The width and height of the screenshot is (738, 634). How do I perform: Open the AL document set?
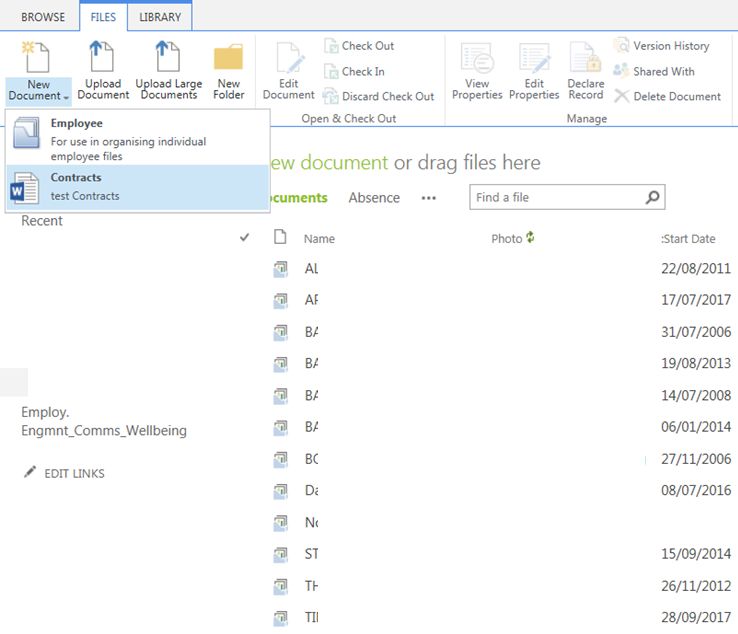(x=311, y=269)
